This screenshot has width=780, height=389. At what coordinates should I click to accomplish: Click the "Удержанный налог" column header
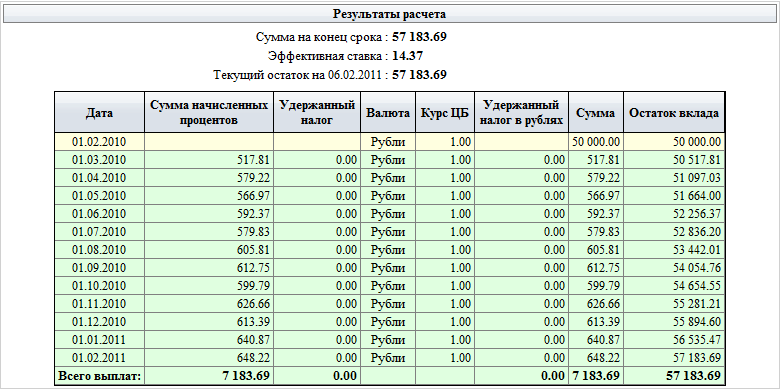[x=317, y=113]
